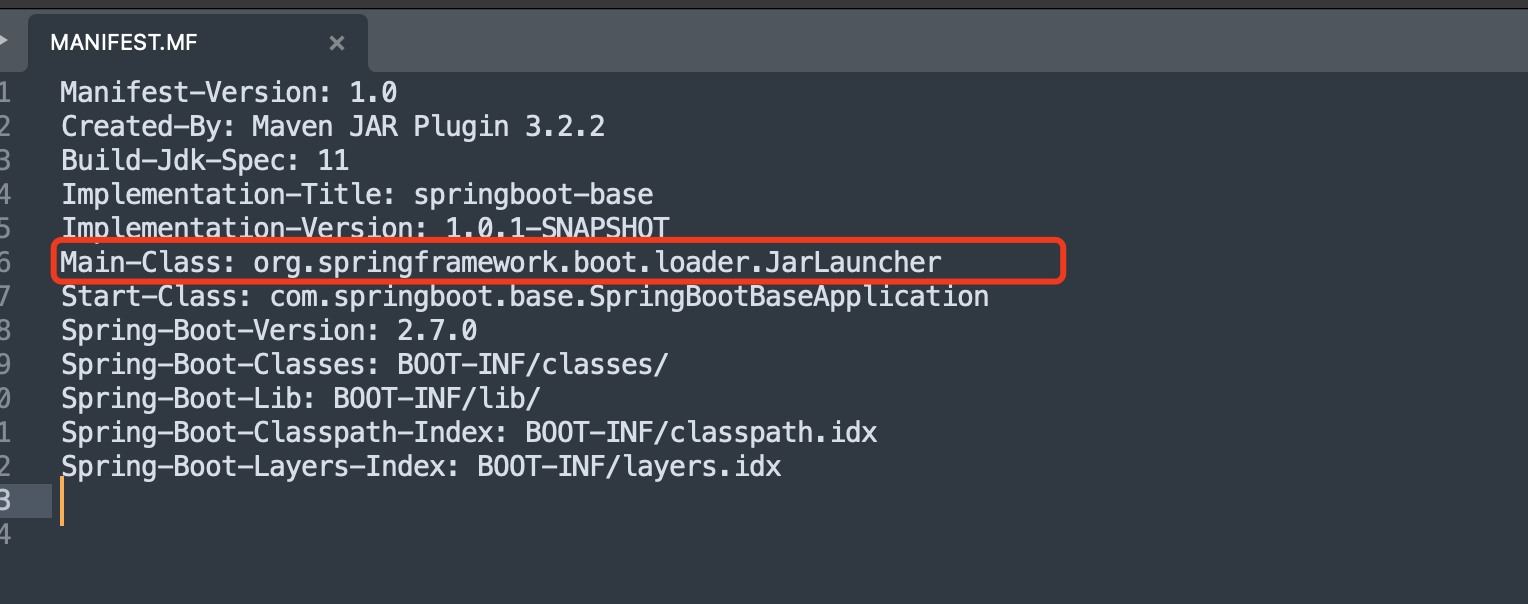Click the Spring-Boot-Version: 2.7.0 line
This screenshot has height=604, width=1528.
269,331
